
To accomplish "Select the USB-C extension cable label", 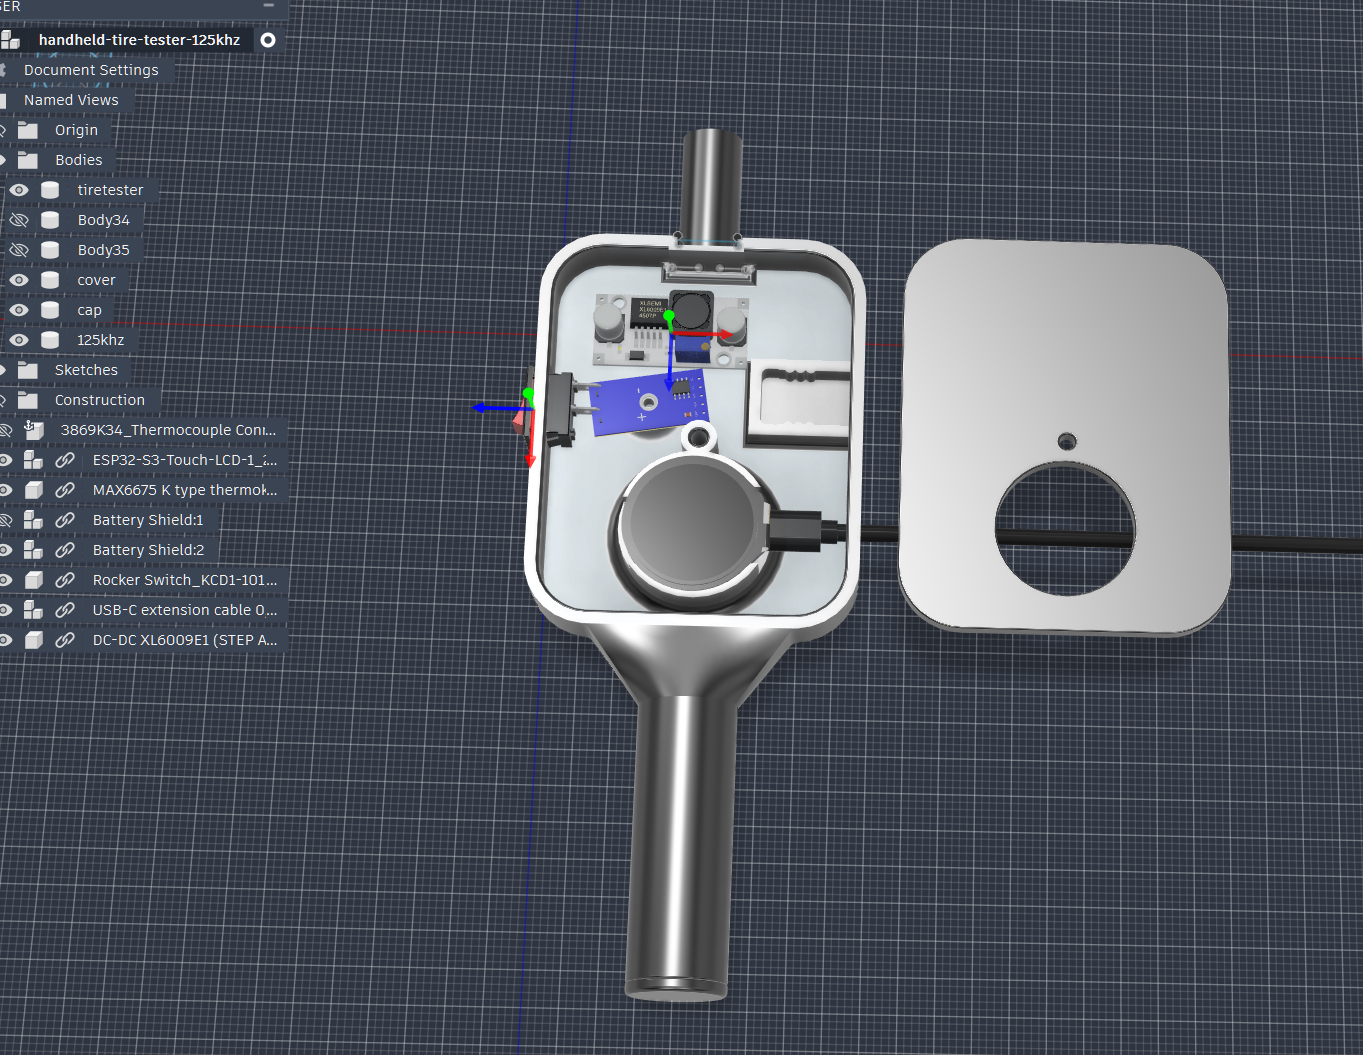I will (185, 610).
